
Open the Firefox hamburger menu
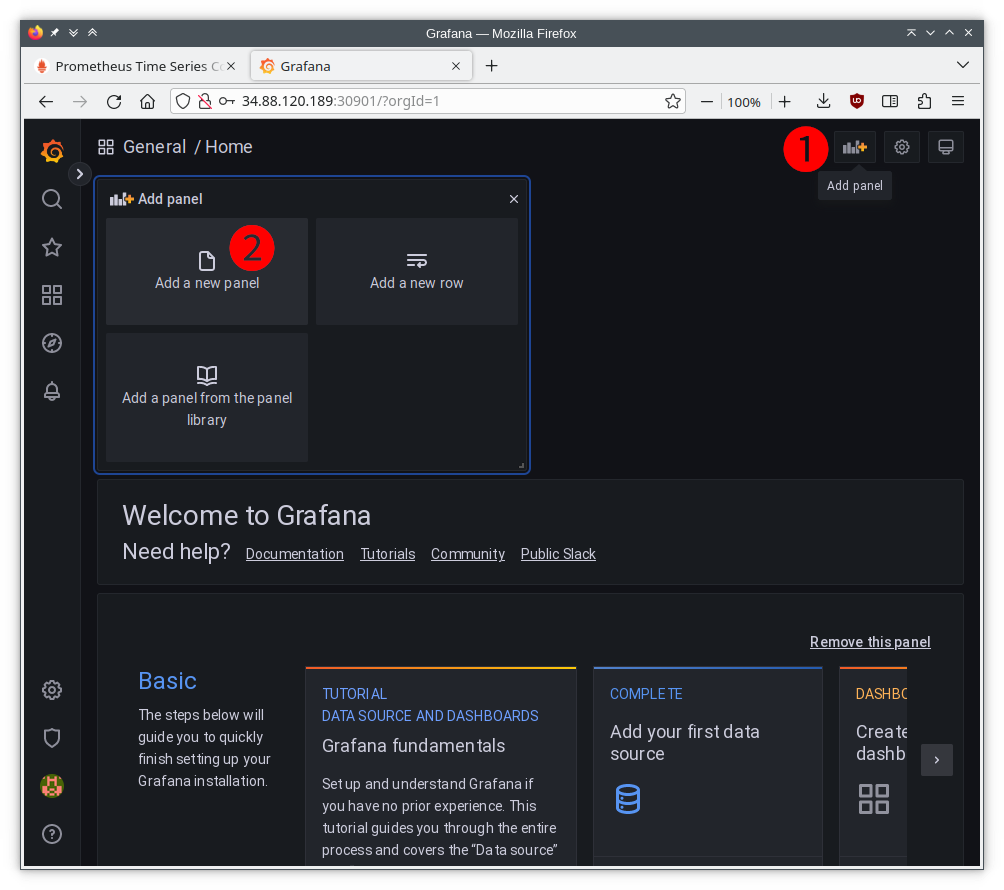(x=958, y=101)
